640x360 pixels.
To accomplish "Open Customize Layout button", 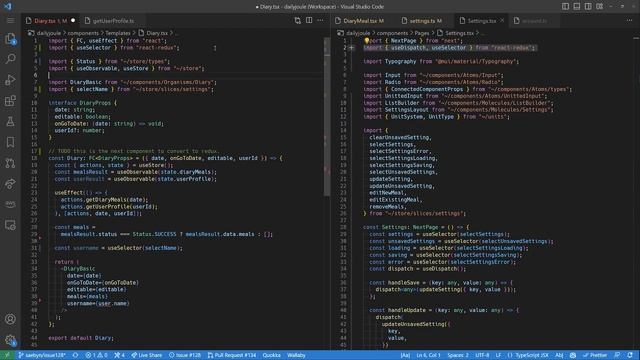I will pos(600,7).
